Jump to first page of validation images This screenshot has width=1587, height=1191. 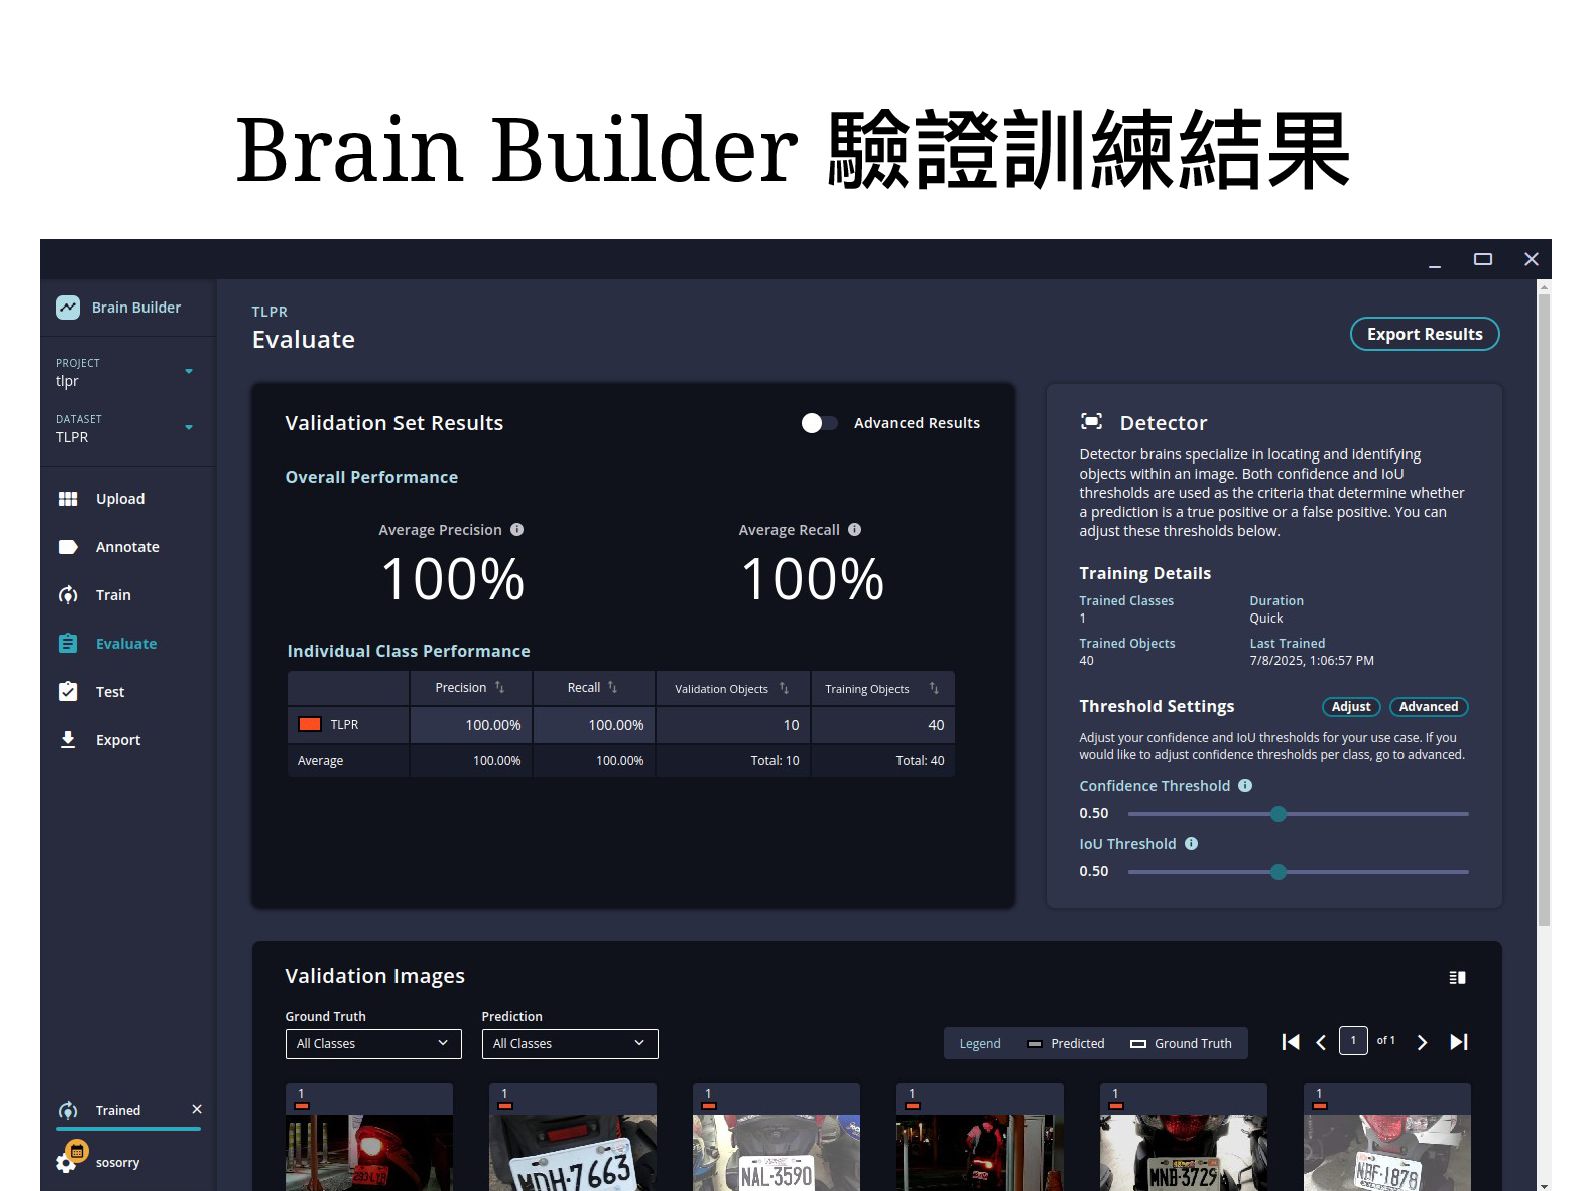[1291, 1042]
